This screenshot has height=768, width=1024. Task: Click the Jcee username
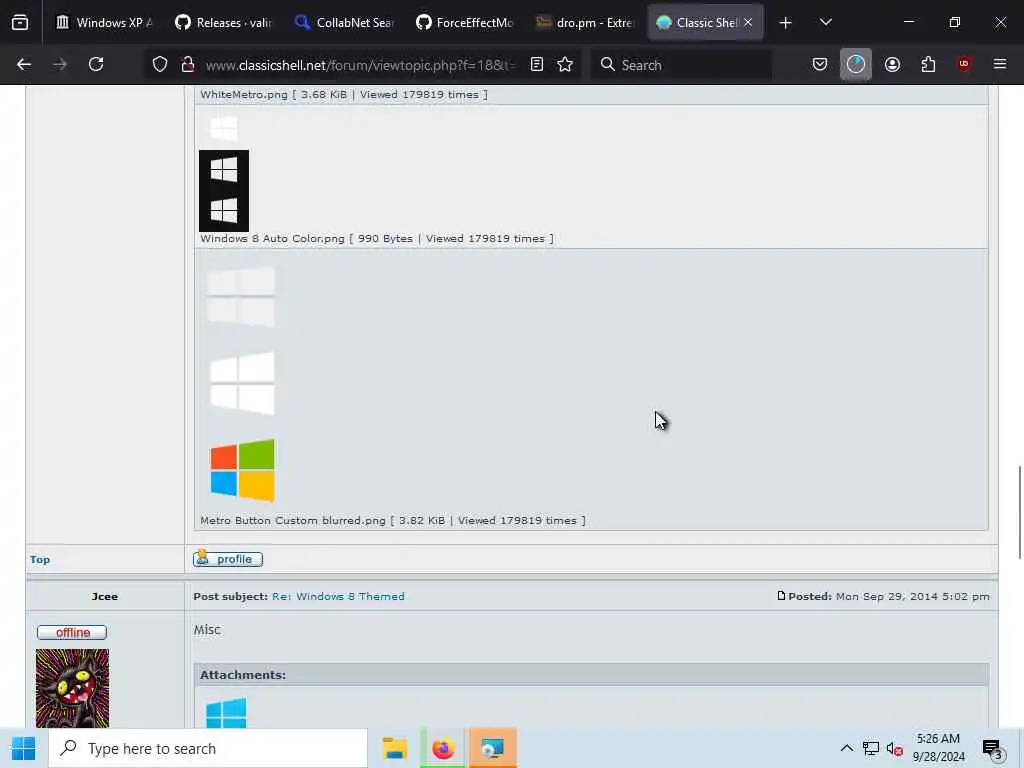[x=104, y=596]
